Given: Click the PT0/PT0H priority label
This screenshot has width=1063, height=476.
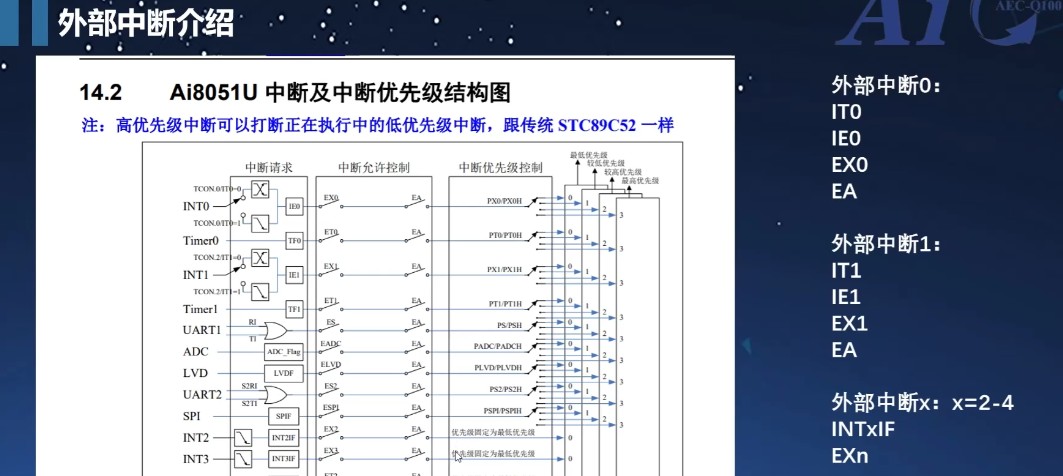Looking at the screenshot, I should tap(504, 235).
